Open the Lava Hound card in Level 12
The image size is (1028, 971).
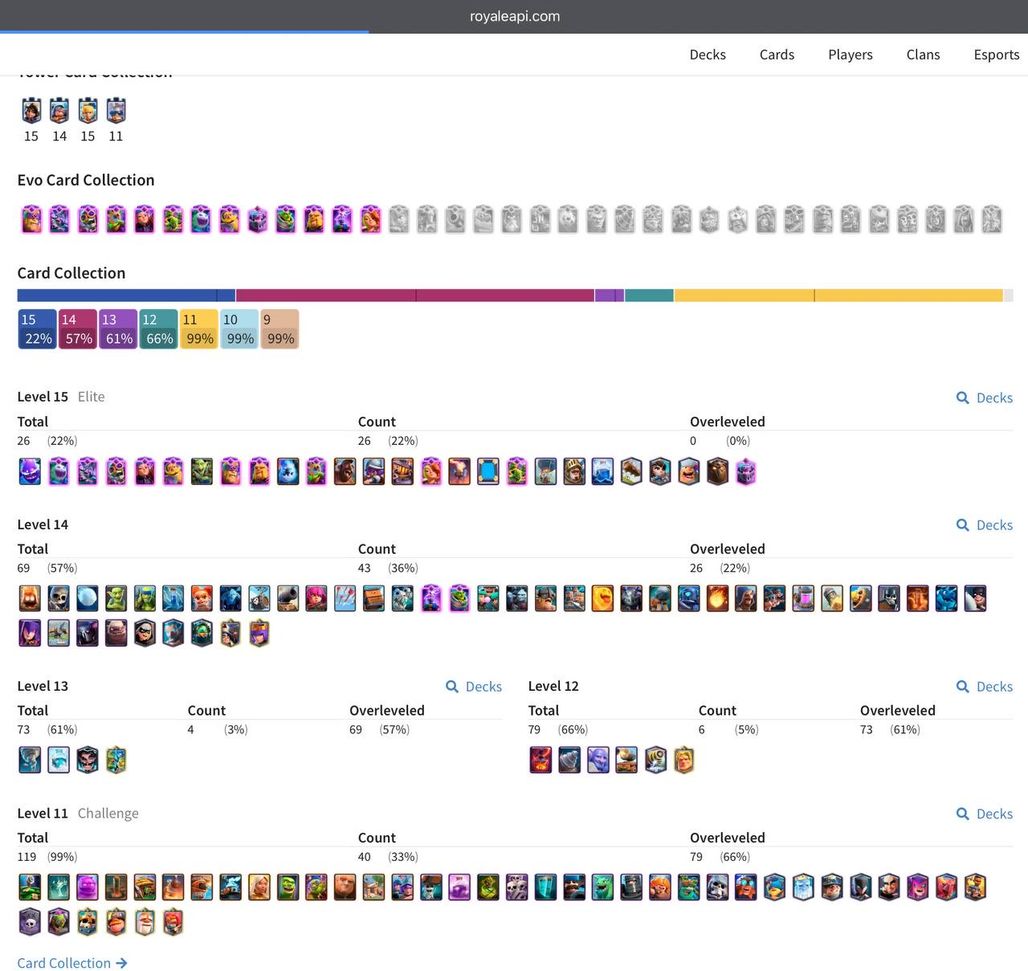540,760
